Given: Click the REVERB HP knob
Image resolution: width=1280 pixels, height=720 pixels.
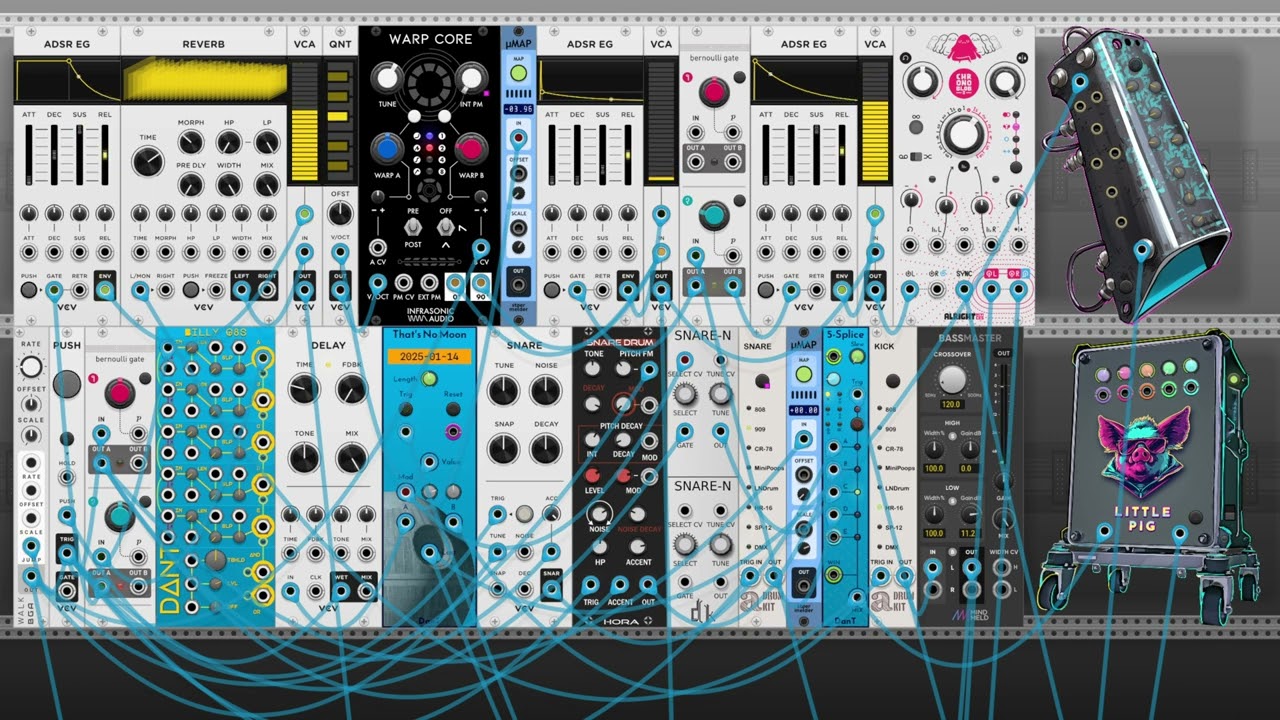Looking at the screenshot, I should click(x=229, y=143).
